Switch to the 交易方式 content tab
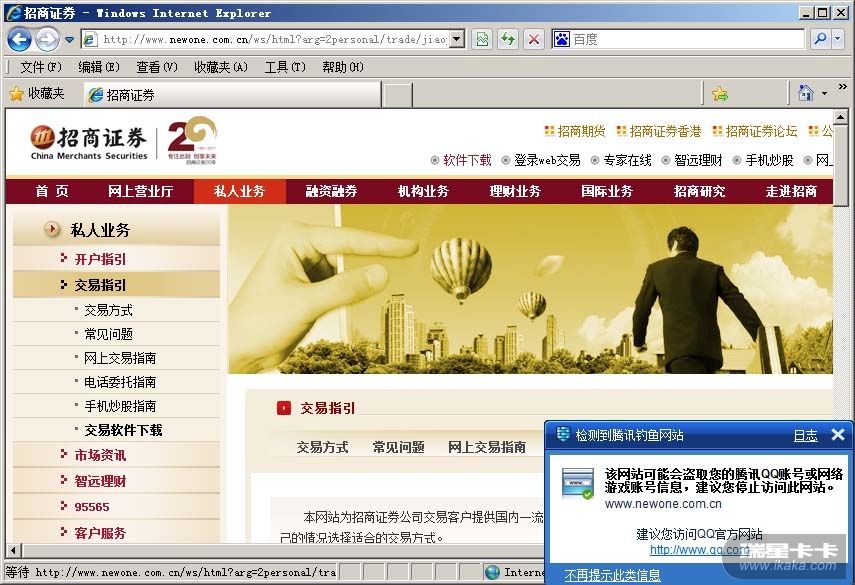Viewport: 855px width, 585px height. coord(322,448)
